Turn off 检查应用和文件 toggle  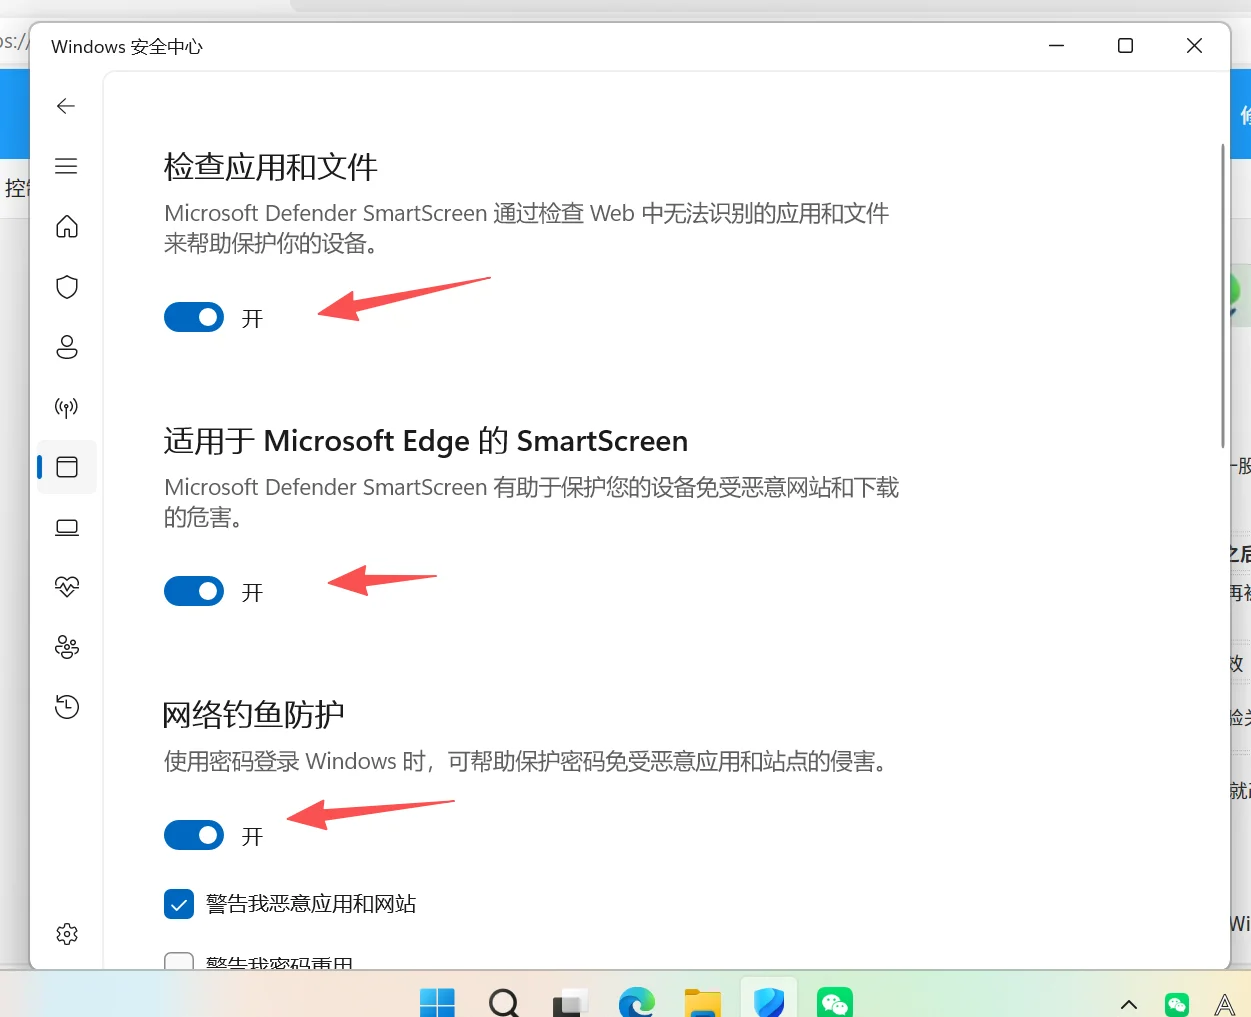pos(194,318)
